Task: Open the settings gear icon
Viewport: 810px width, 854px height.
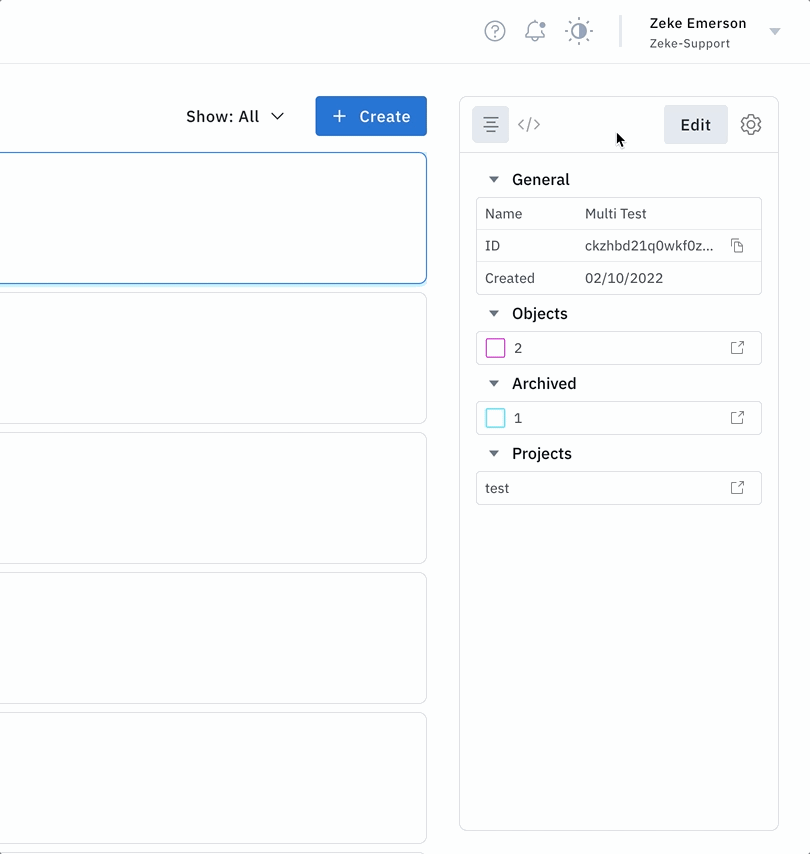Action: click(751, 125)
